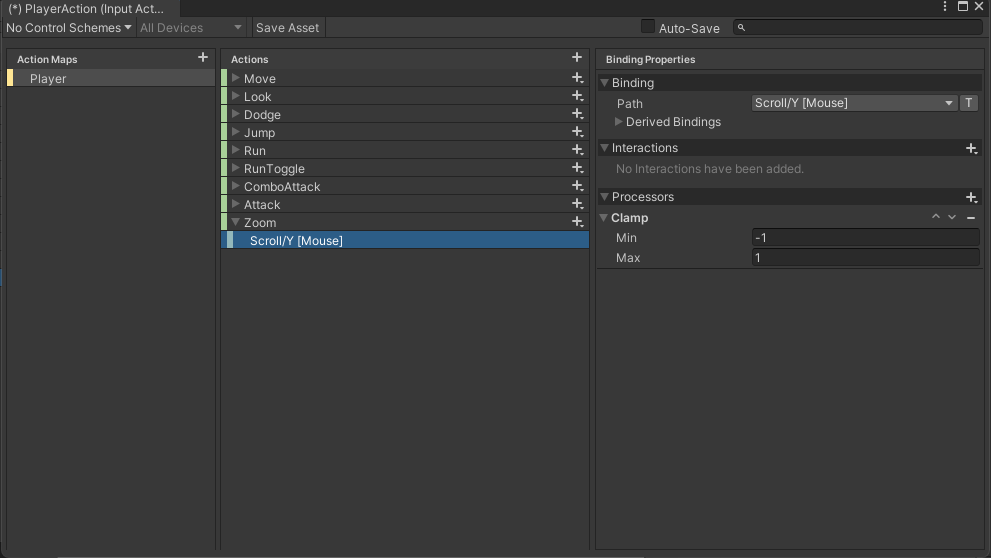Remove the Clamp processor with minus icon

click(971, 217)
